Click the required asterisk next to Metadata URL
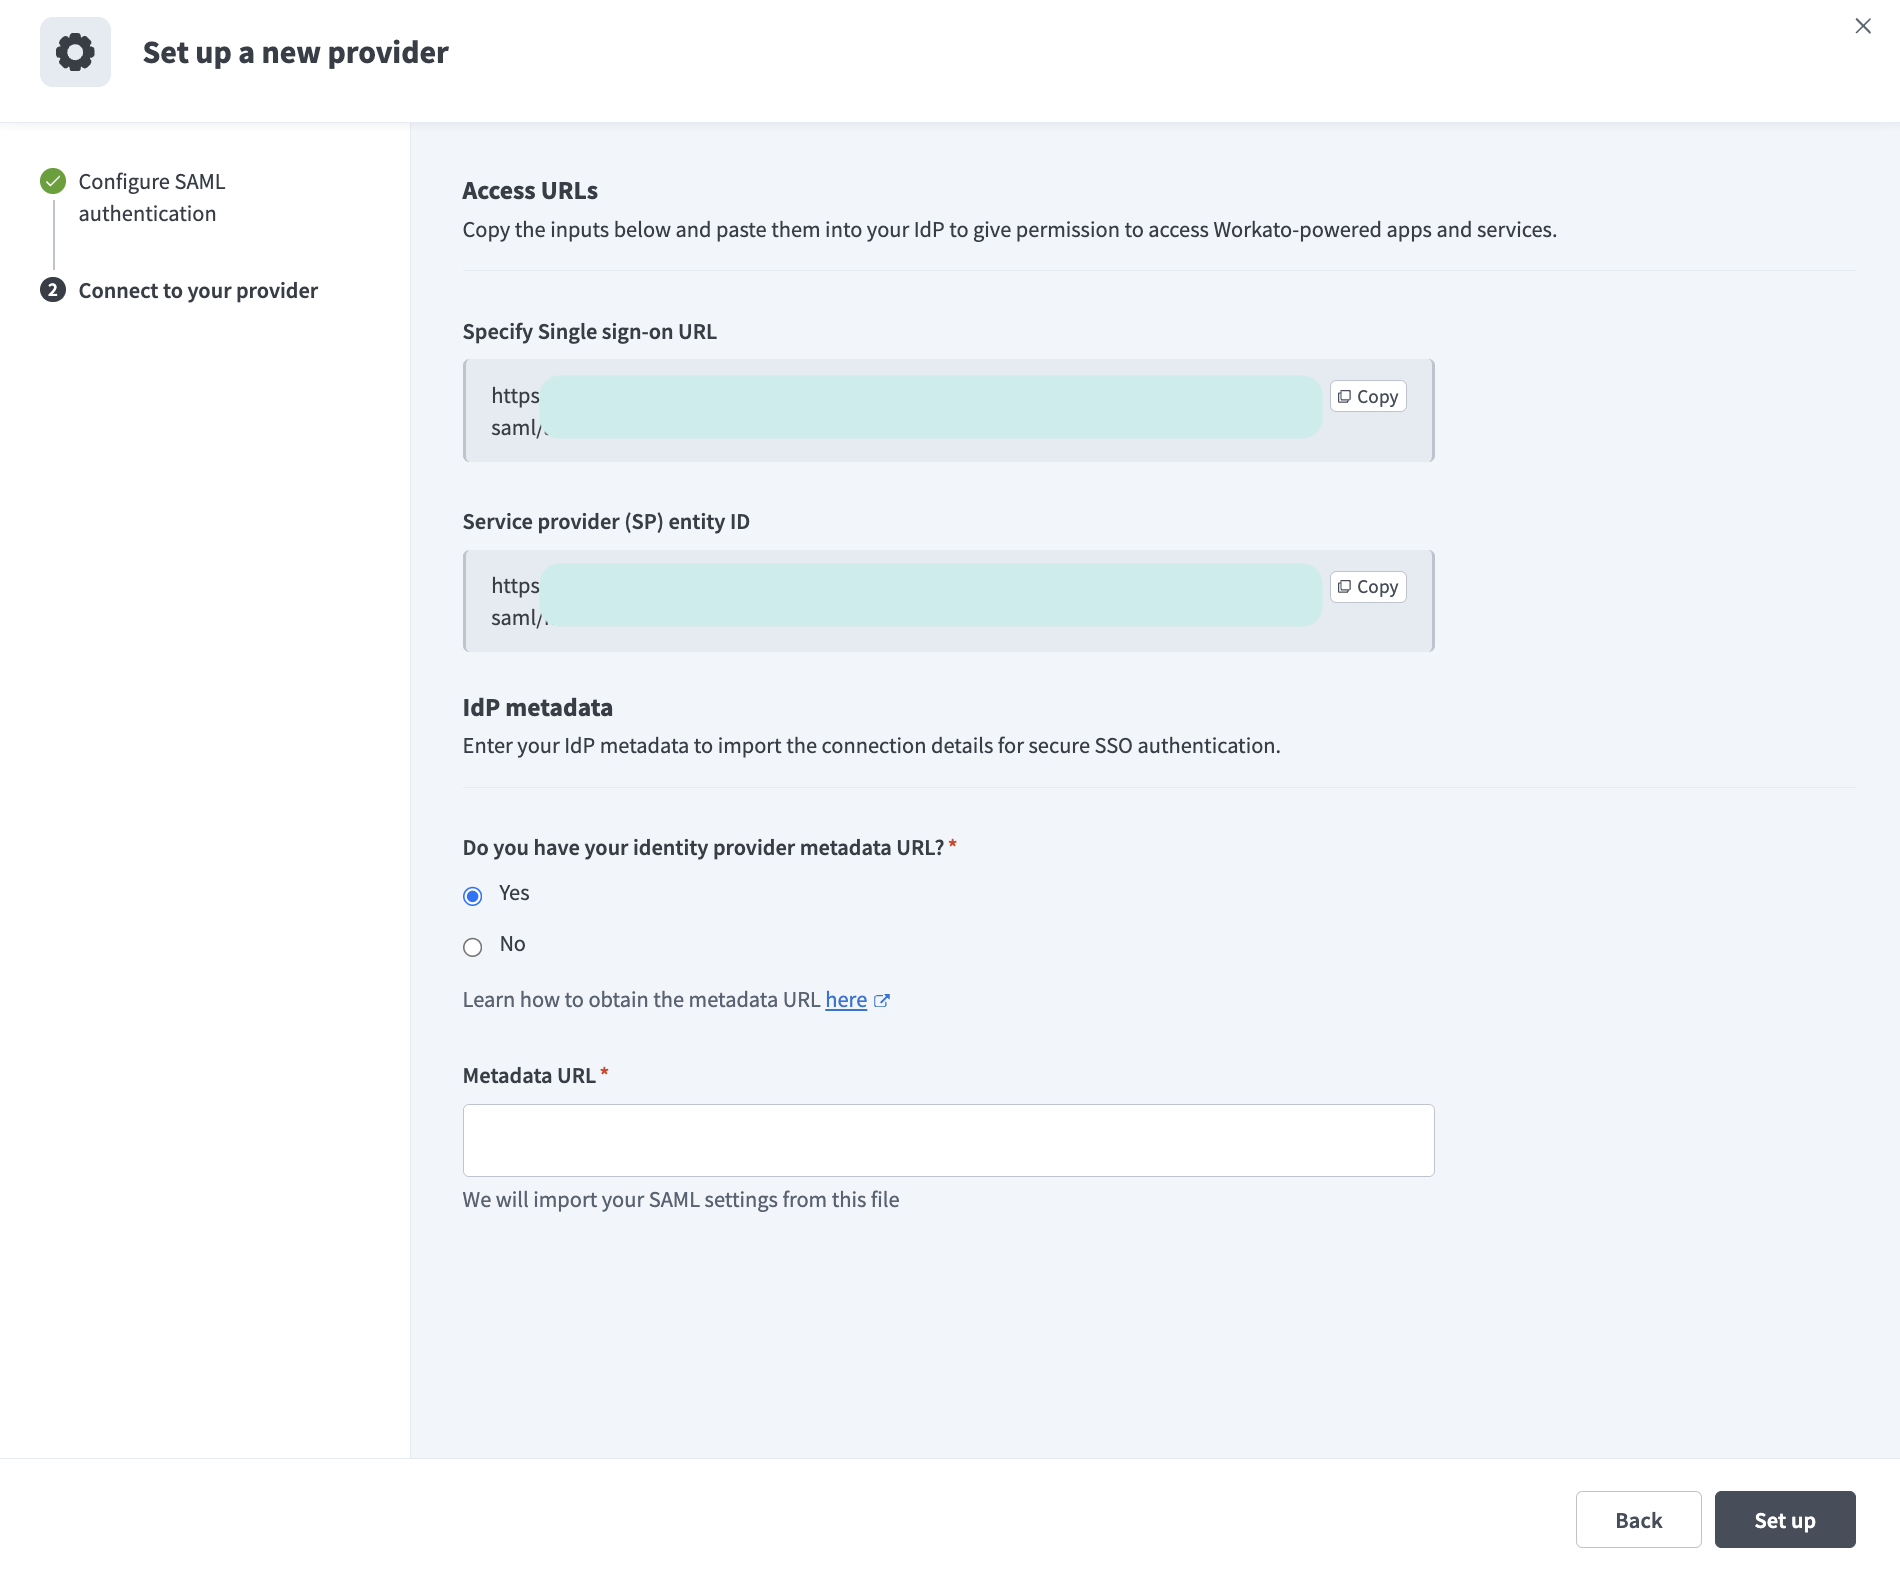The height and width of the screenshot is (1572, 1900). click(x=605, y=1072)
